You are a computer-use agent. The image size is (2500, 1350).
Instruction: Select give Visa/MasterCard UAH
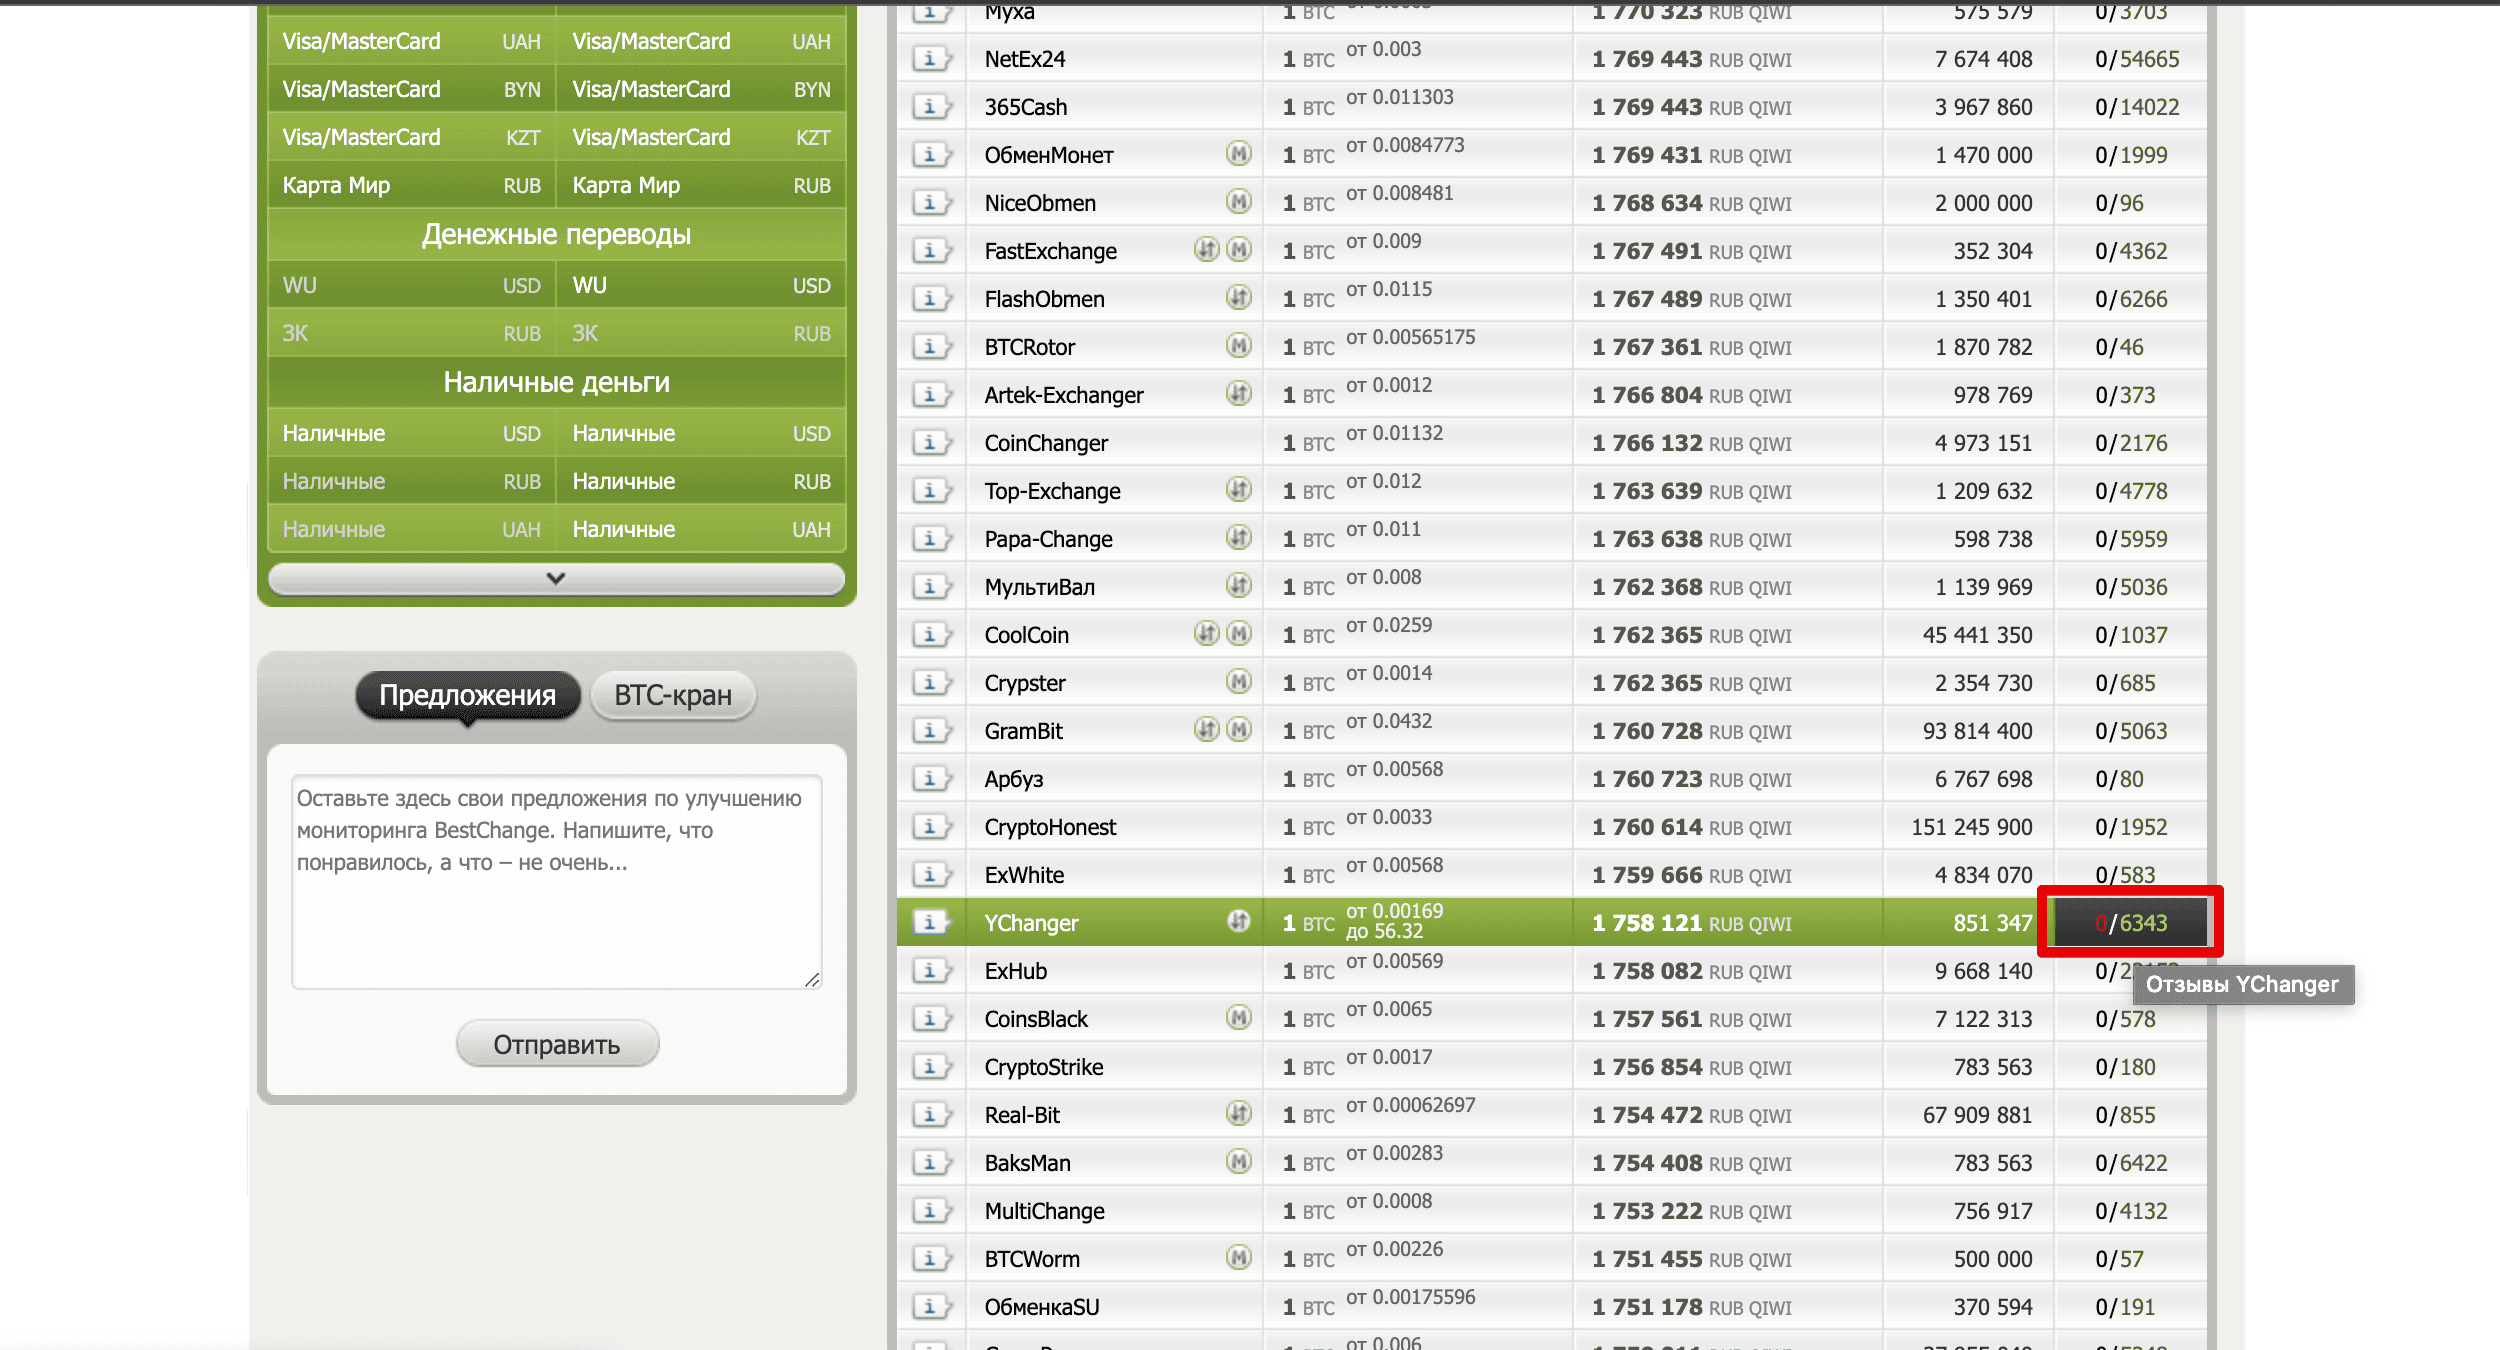(411, 42)
